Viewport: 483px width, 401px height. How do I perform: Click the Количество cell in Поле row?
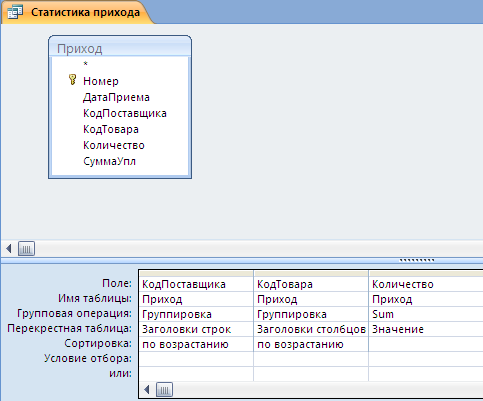point(426,284)
